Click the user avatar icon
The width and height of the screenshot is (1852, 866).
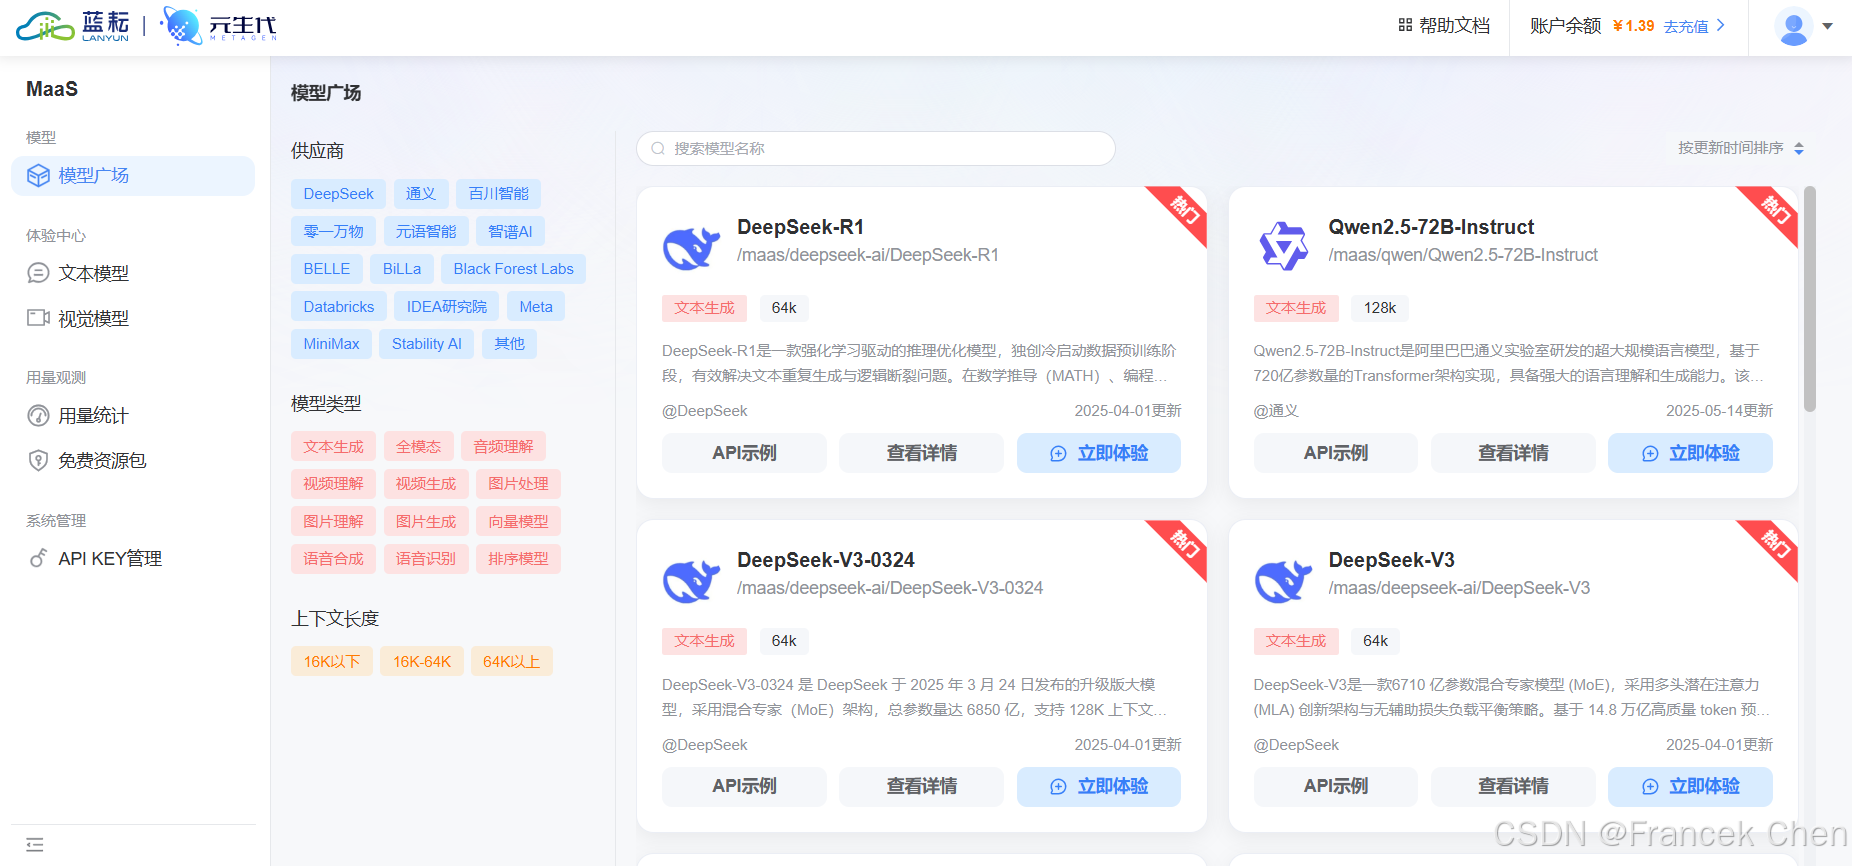click(1794, 27)
